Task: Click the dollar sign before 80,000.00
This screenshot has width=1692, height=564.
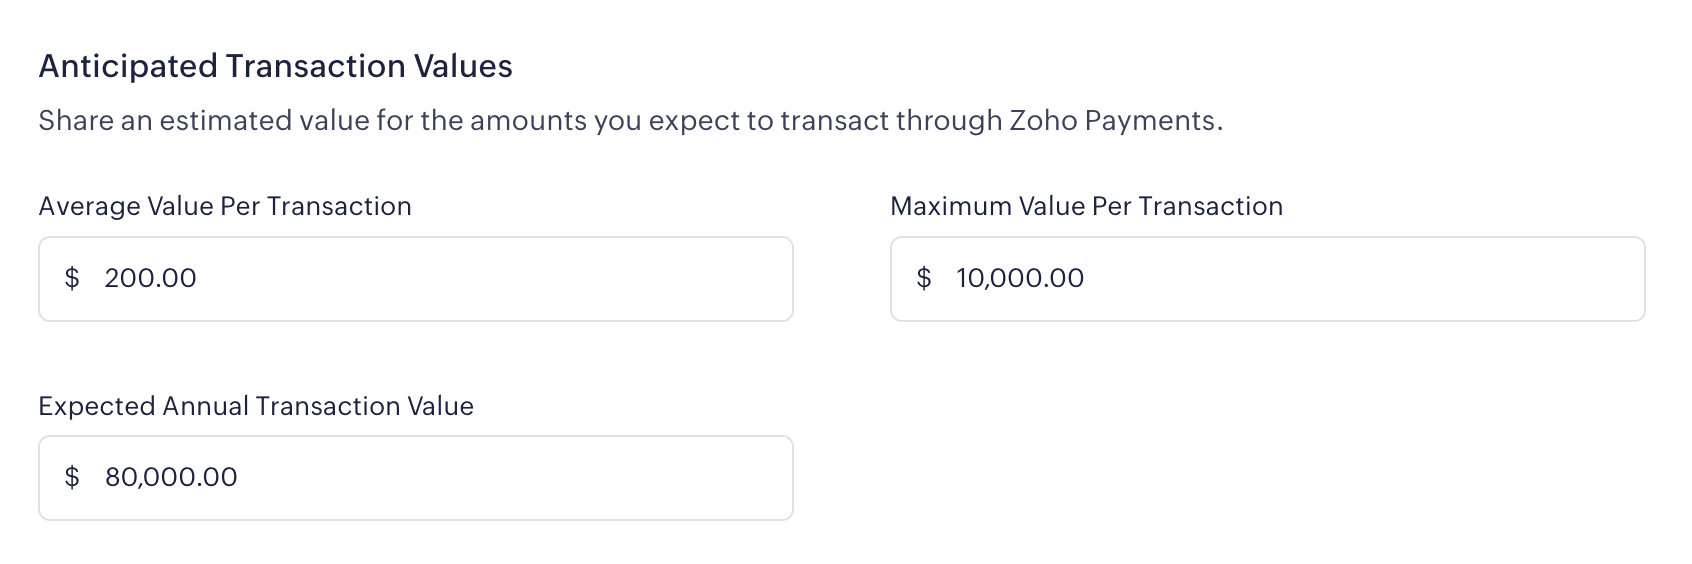Action: point(72,477)
